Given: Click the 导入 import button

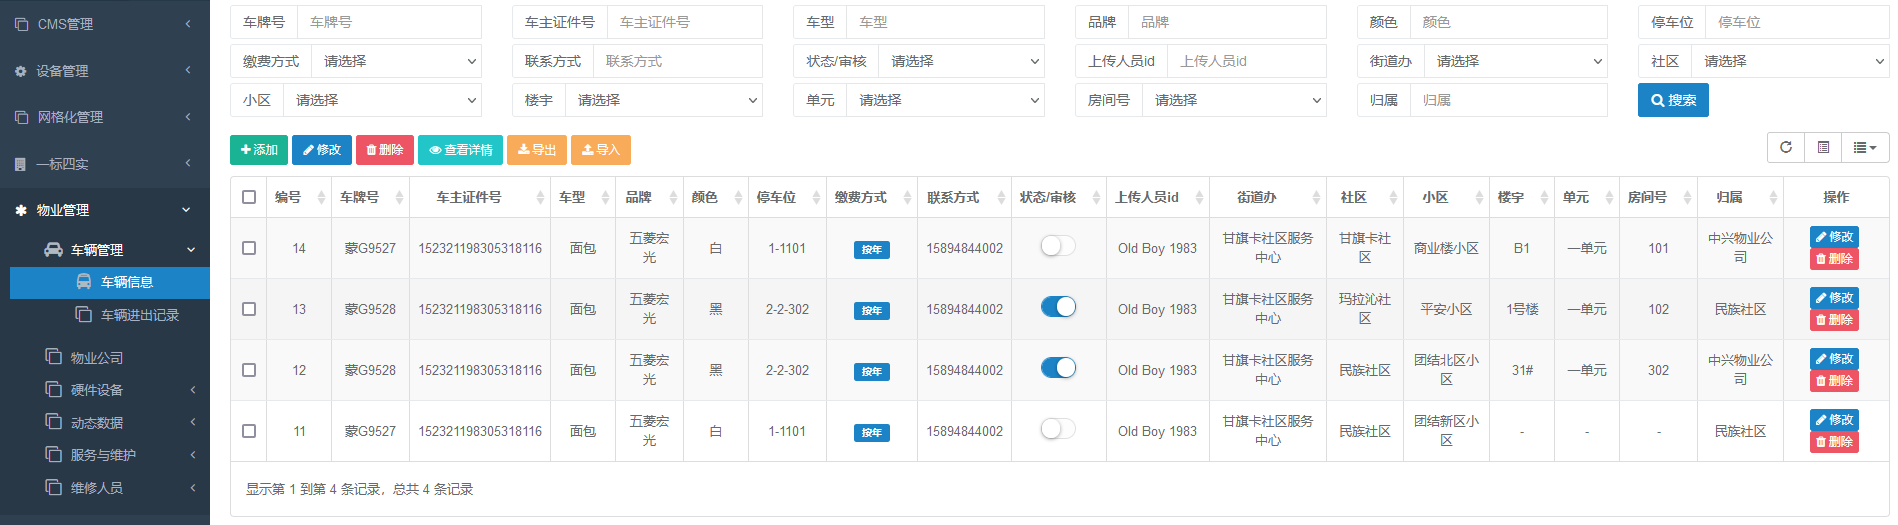Looking at the screenshot, I should 601,150.
